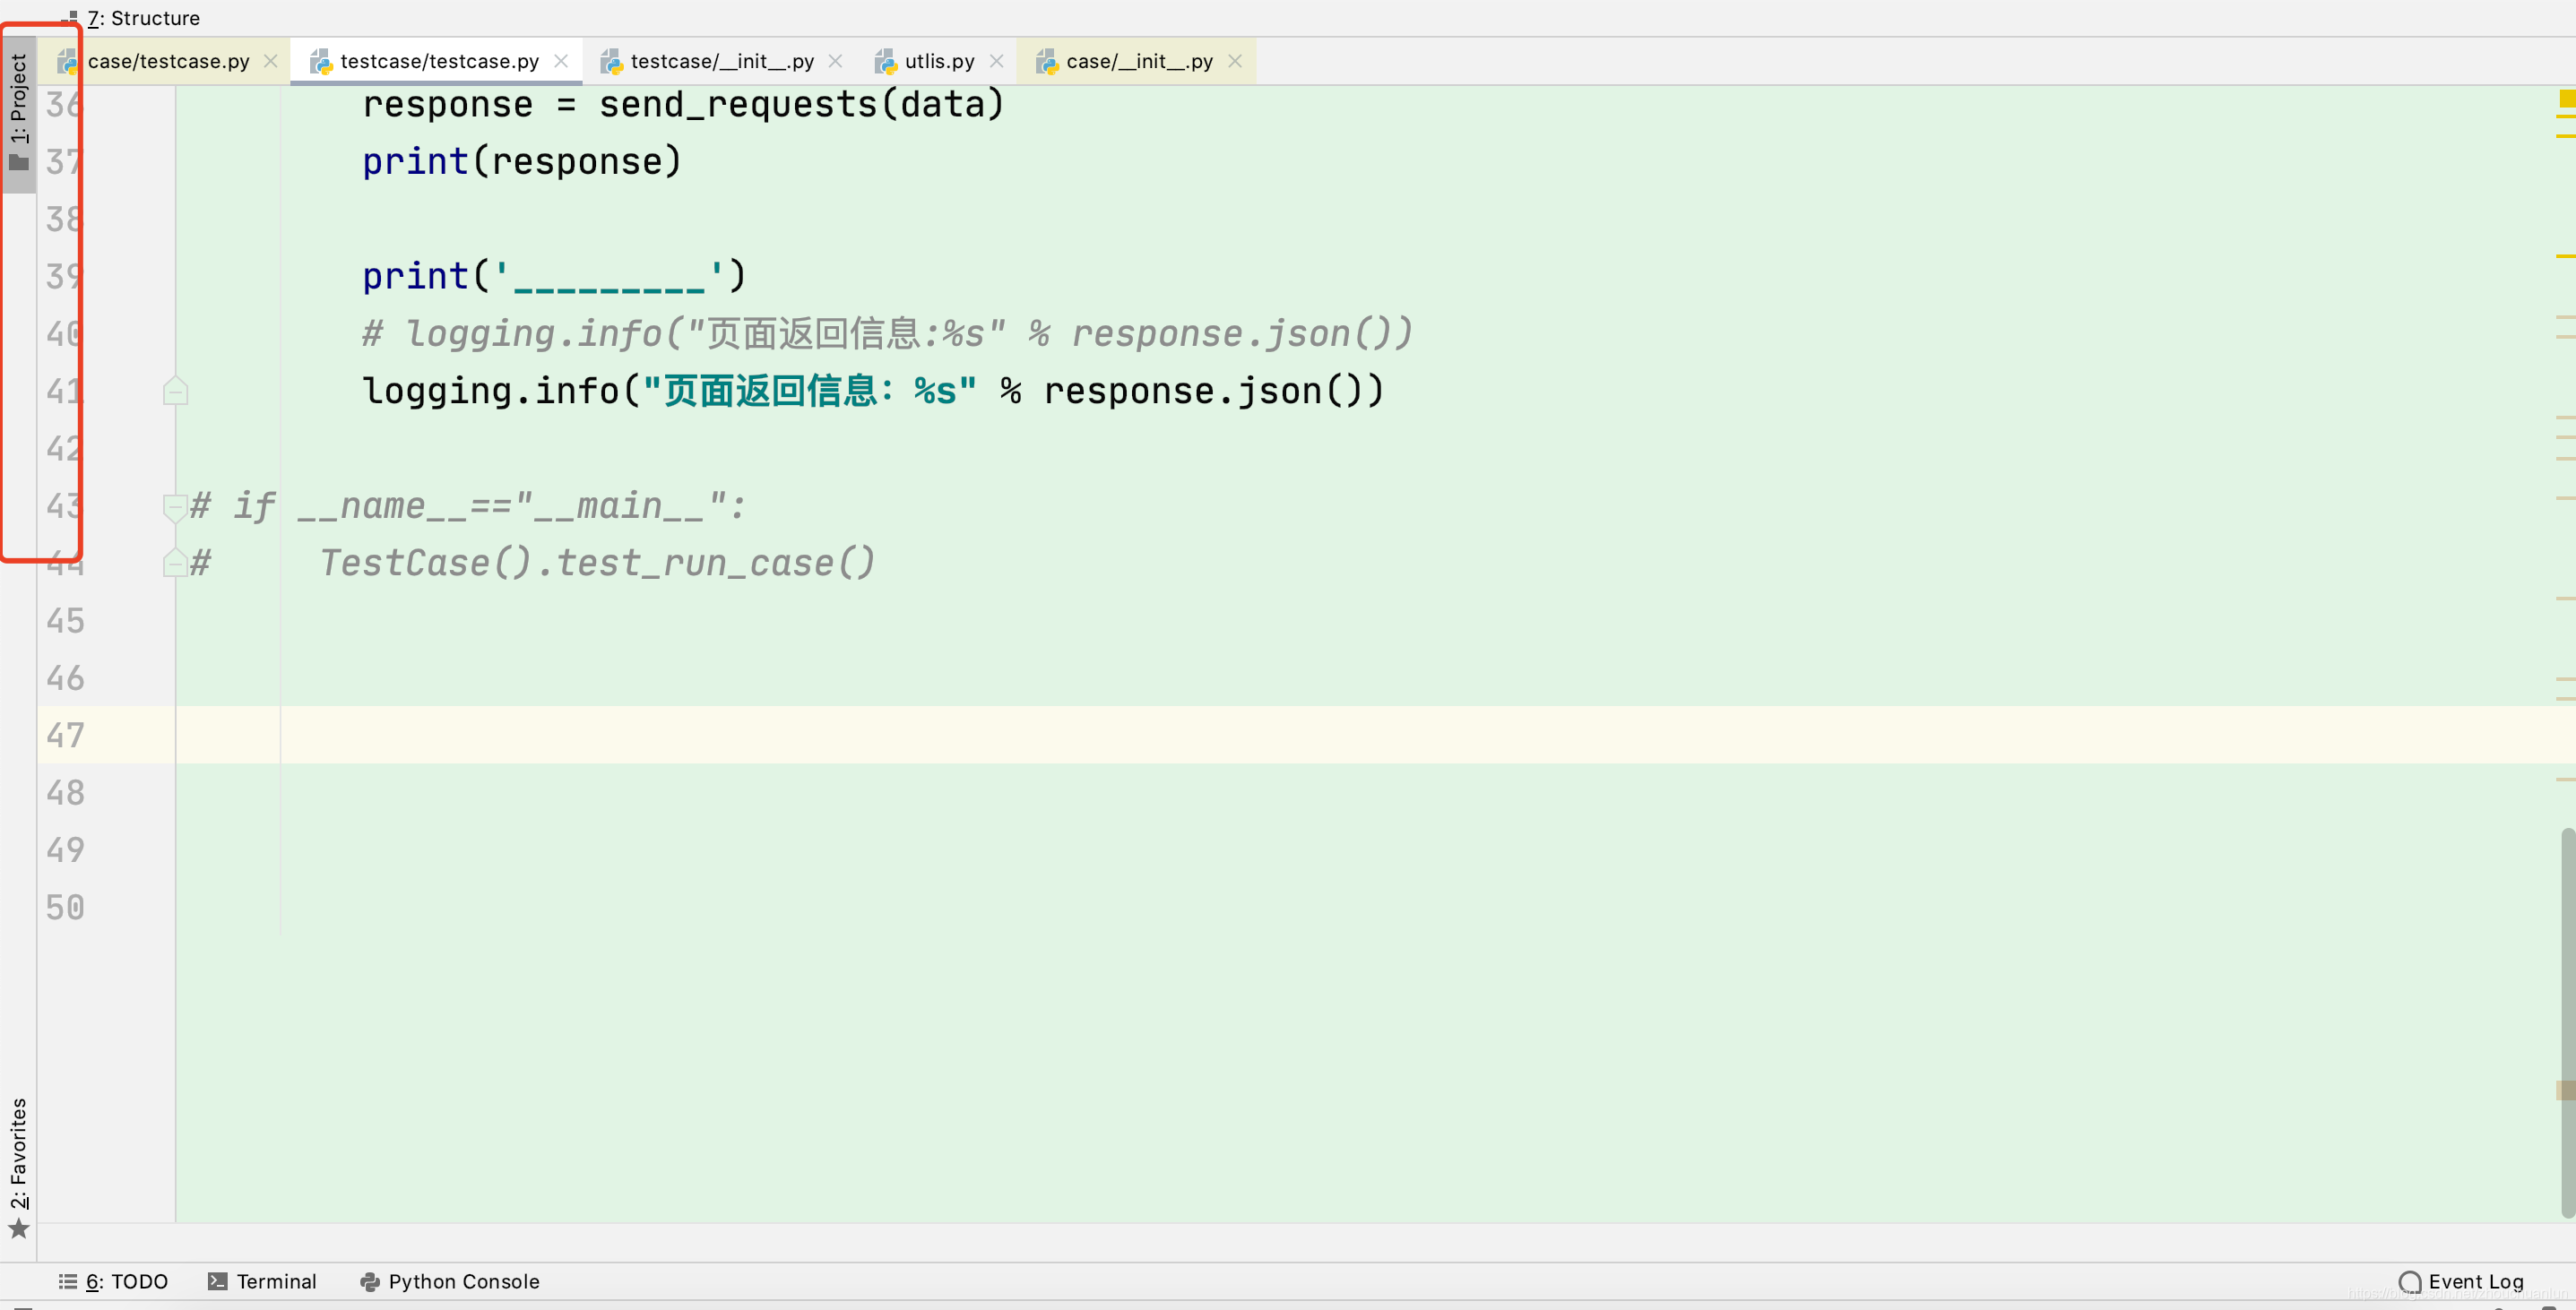
Task: Click Python file icon on case/testcase.py tab
Action: click(68, 62)
